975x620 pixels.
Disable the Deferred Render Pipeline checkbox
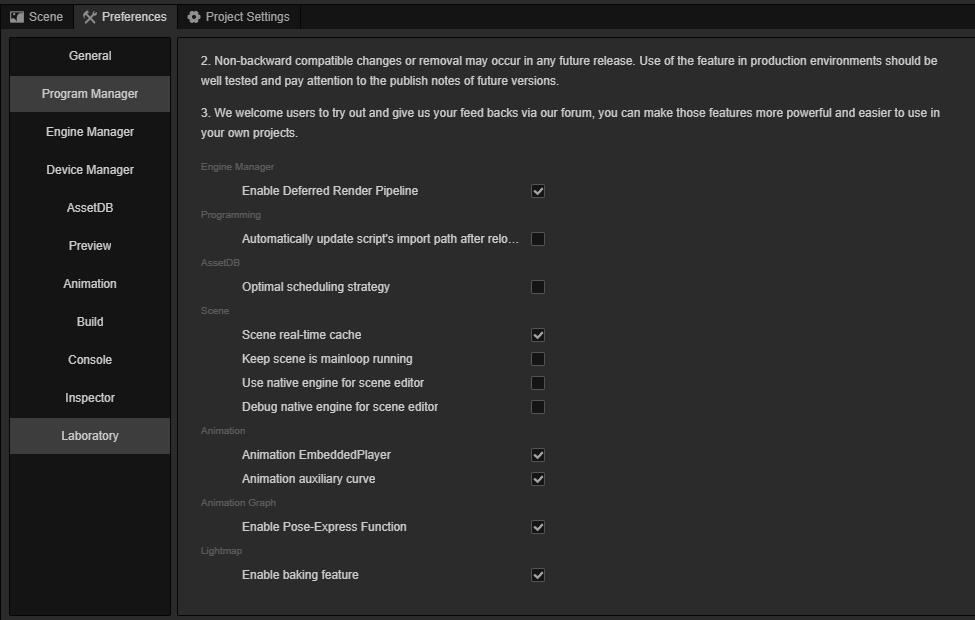click(x=538, y=191)
